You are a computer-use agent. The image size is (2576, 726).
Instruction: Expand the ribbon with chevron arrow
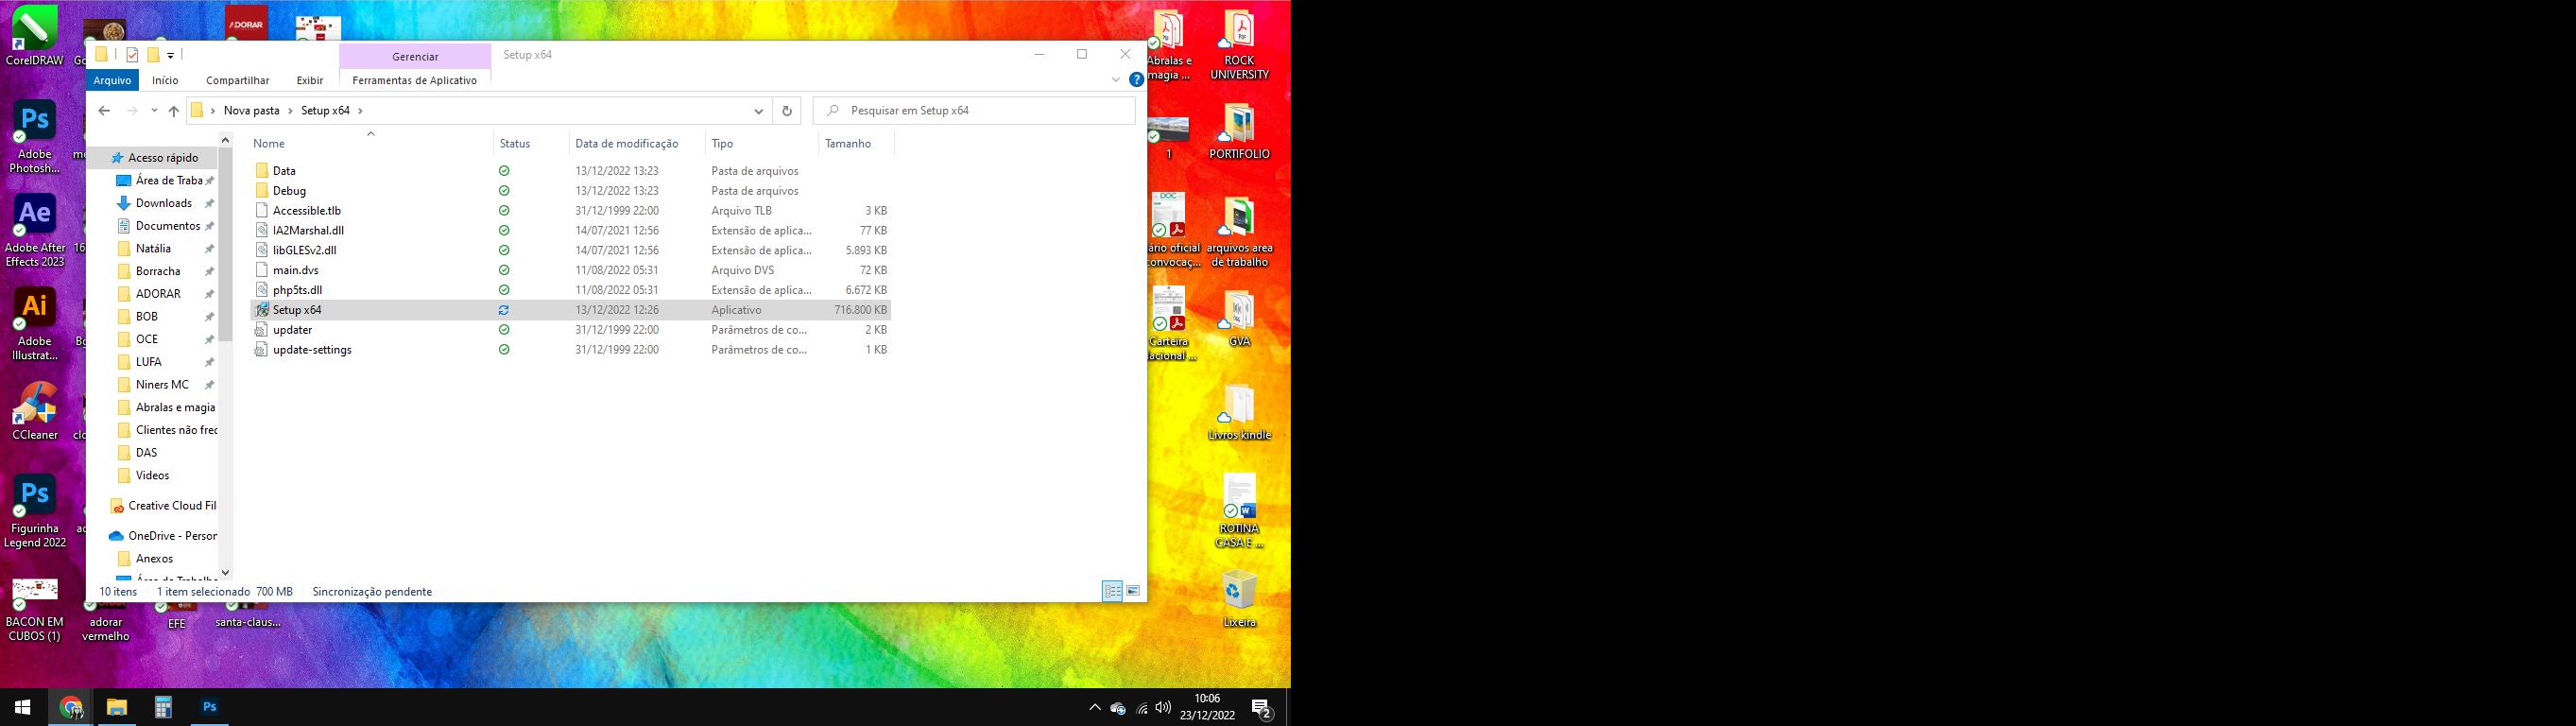1116,80
